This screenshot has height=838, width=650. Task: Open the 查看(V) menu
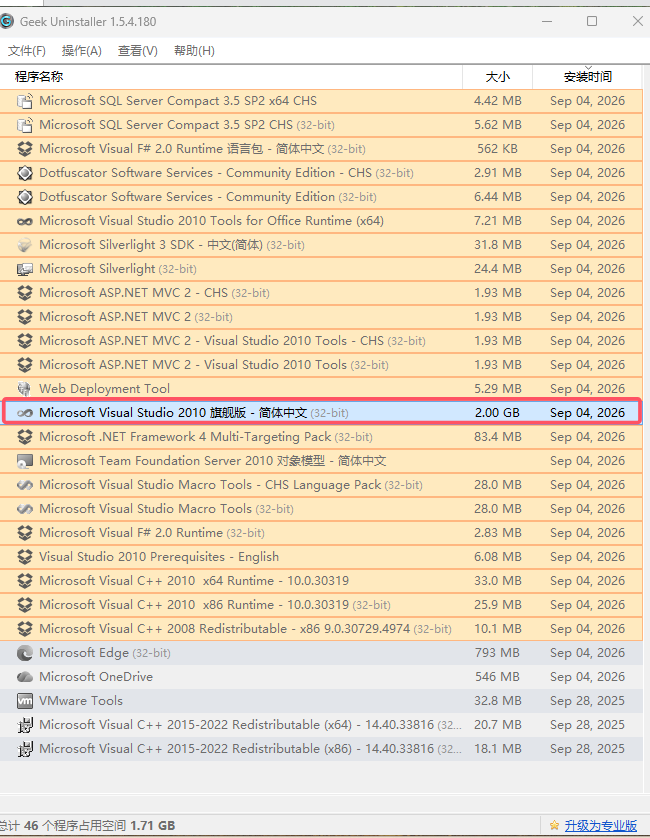pos(137,51)
